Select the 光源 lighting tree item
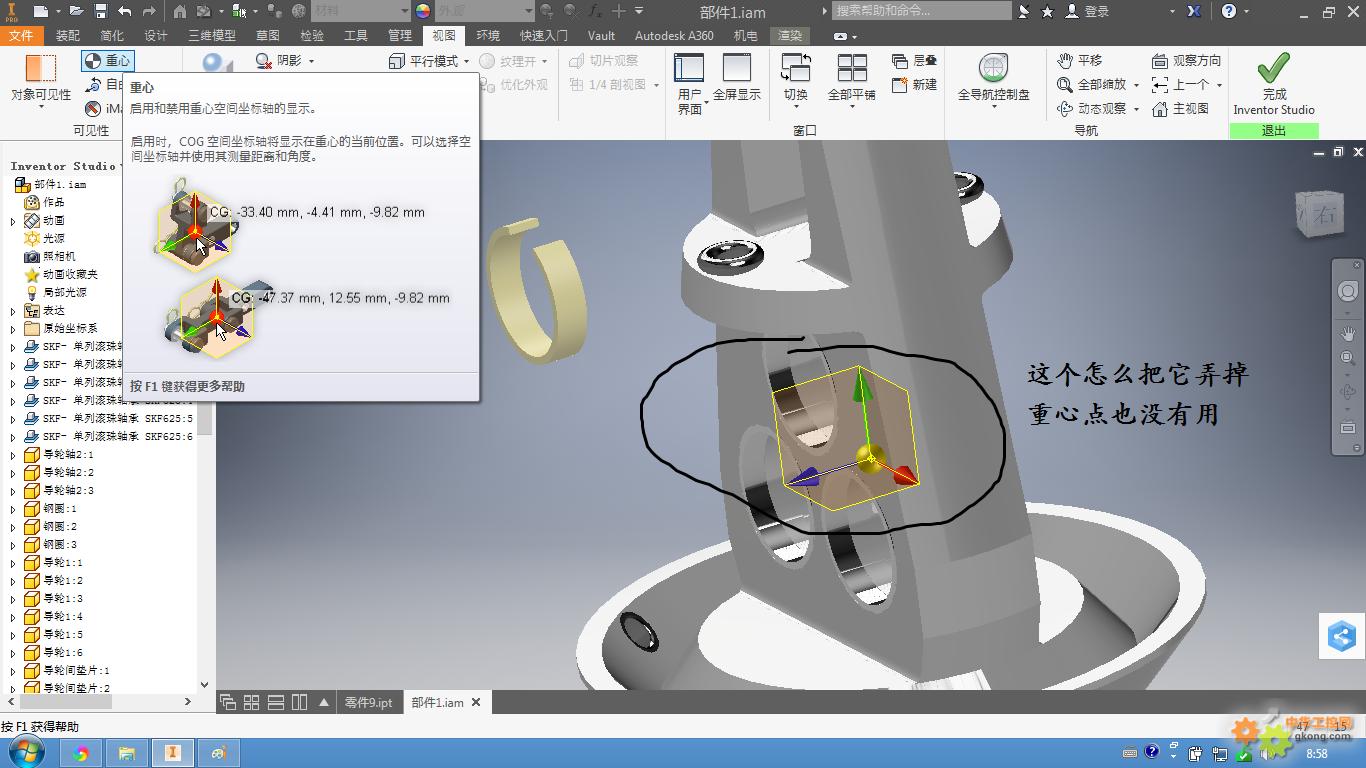1366x768 pixels. (45, 238)
